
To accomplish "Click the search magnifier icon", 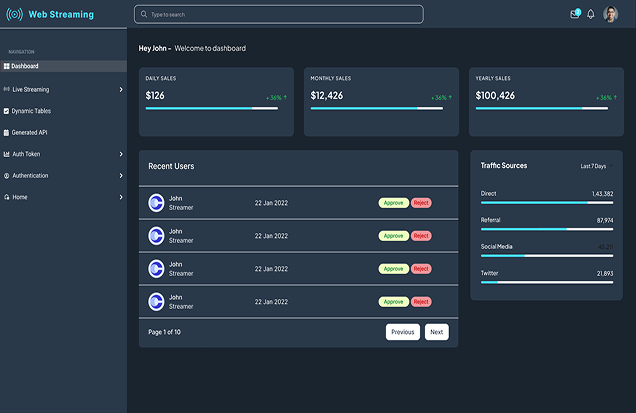I will coord(145,15).
